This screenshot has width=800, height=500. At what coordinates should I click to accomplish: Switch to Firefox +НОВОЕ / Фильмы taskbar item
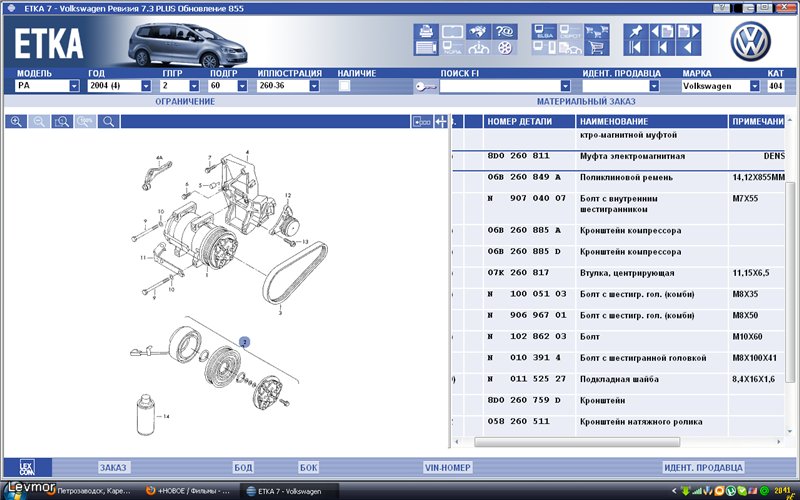point(188,491)
